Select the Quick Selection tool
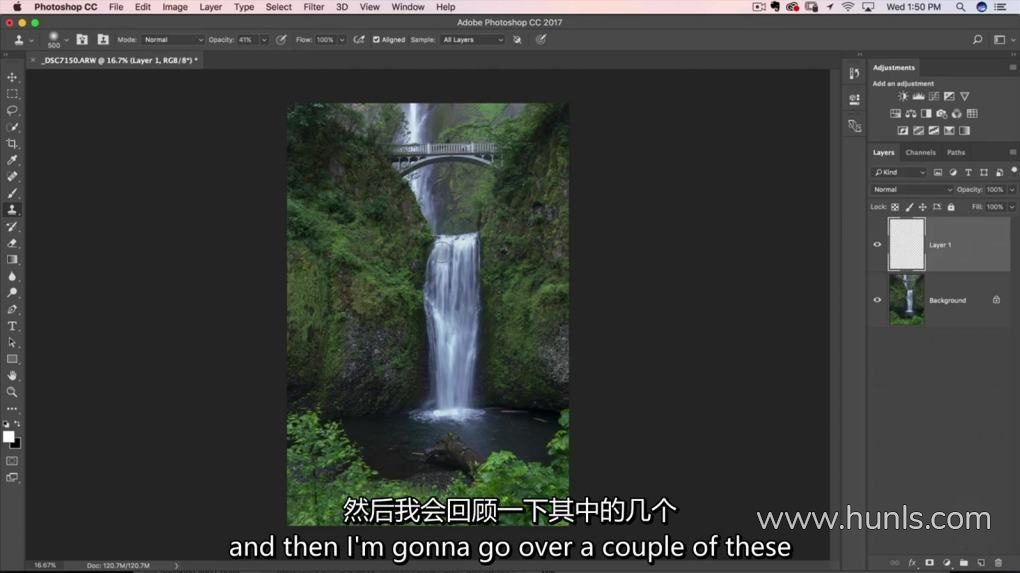The image size is (1020, 573). (x=12, y=127)
